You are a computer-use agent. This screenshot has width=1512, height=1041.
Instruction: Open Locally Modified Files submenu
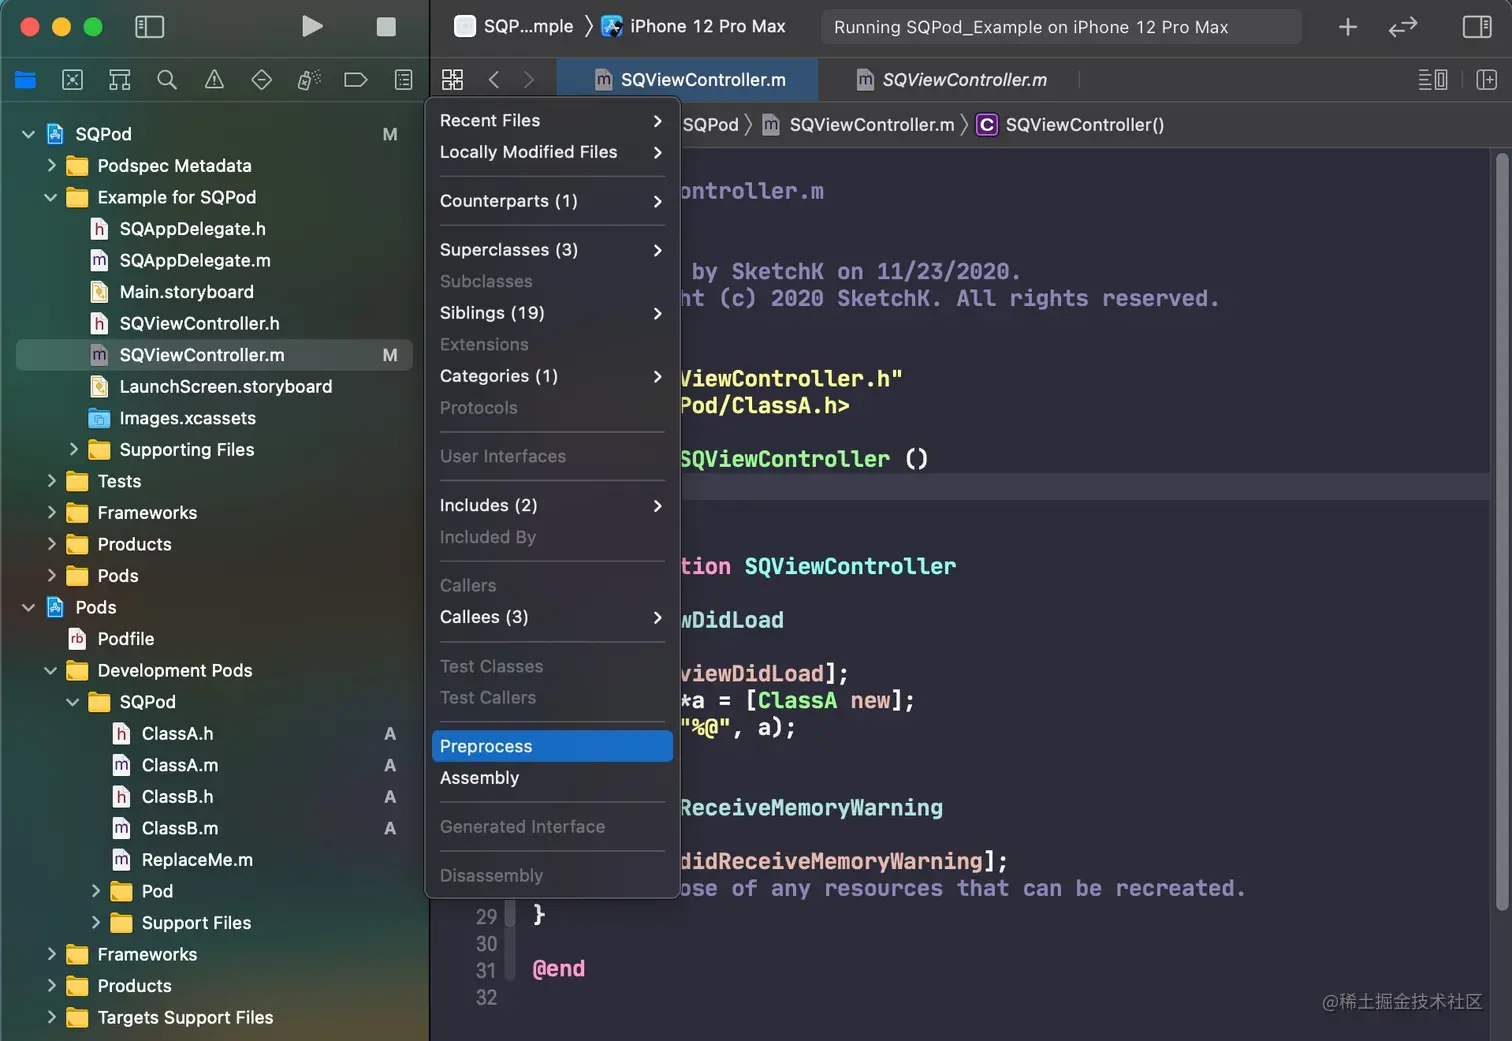pyautogui.click(x=552, y=152)
